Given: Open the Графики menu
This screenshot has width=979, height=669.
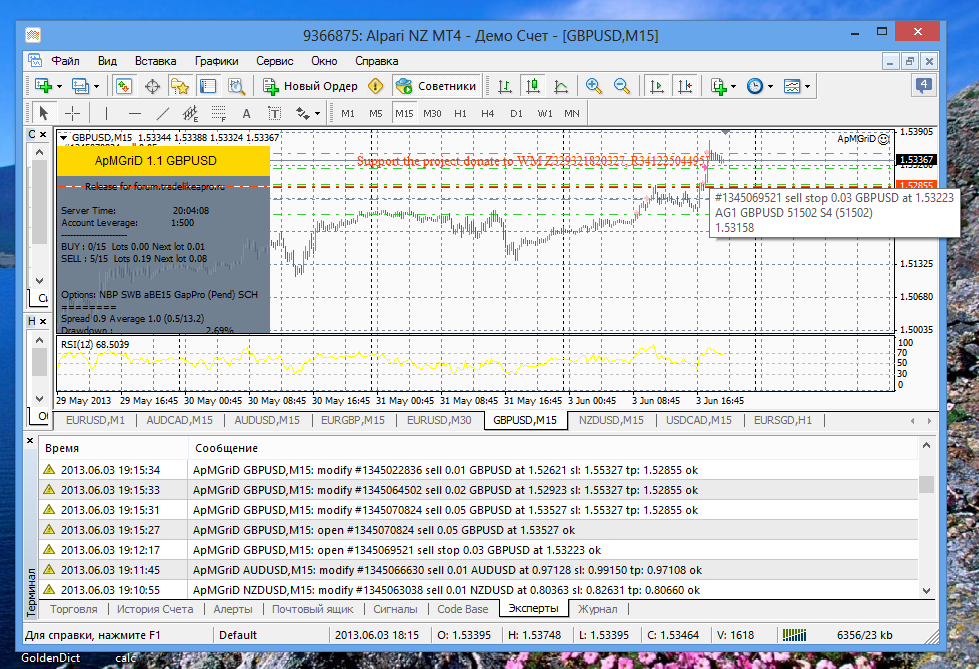Looking at the screenshot, I should click(x=216, y=61).
